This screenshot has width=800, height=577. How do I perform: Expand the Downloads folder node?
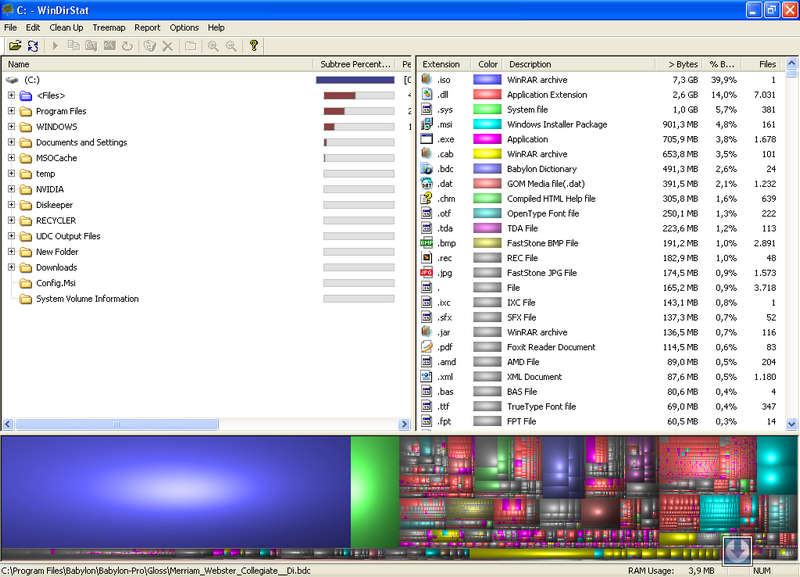coord(11,267)
